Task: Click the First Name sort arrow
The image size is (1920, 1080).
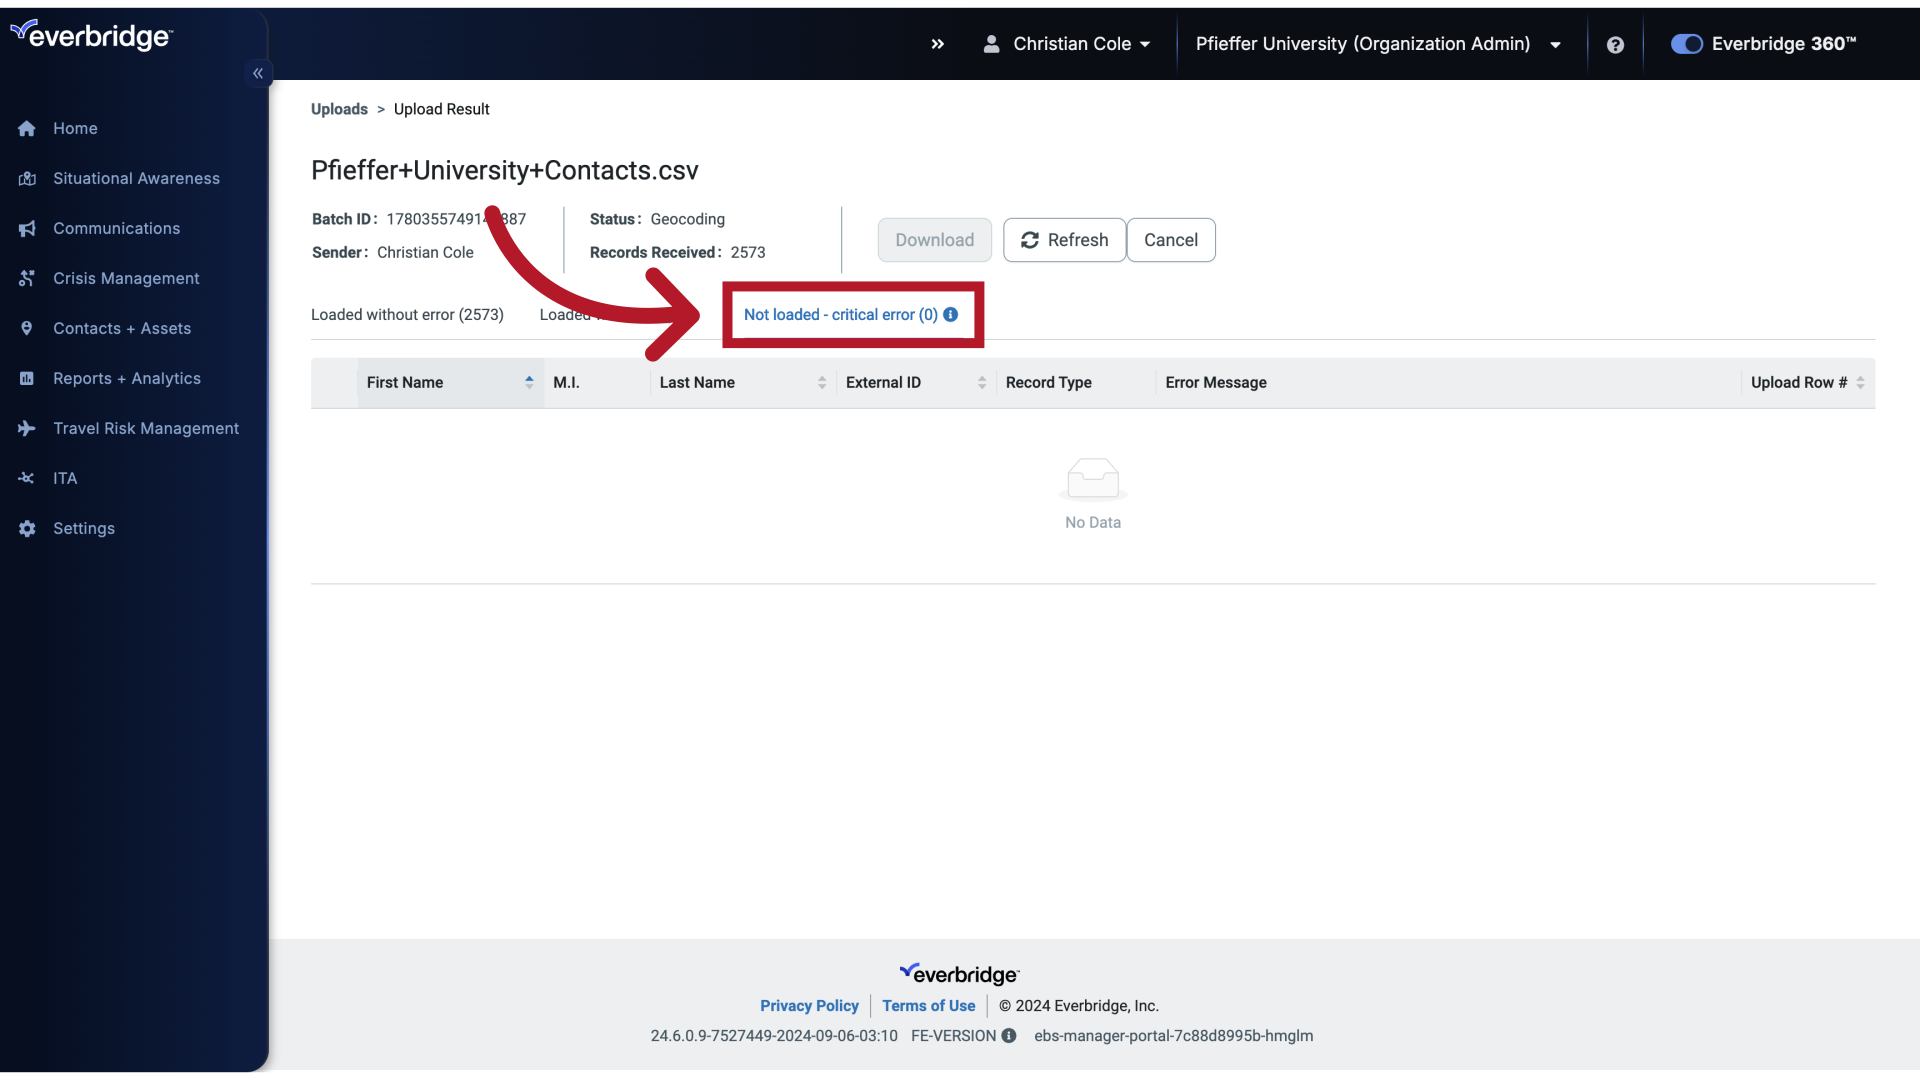Action: pyautogui.click(x=529, y=382)
